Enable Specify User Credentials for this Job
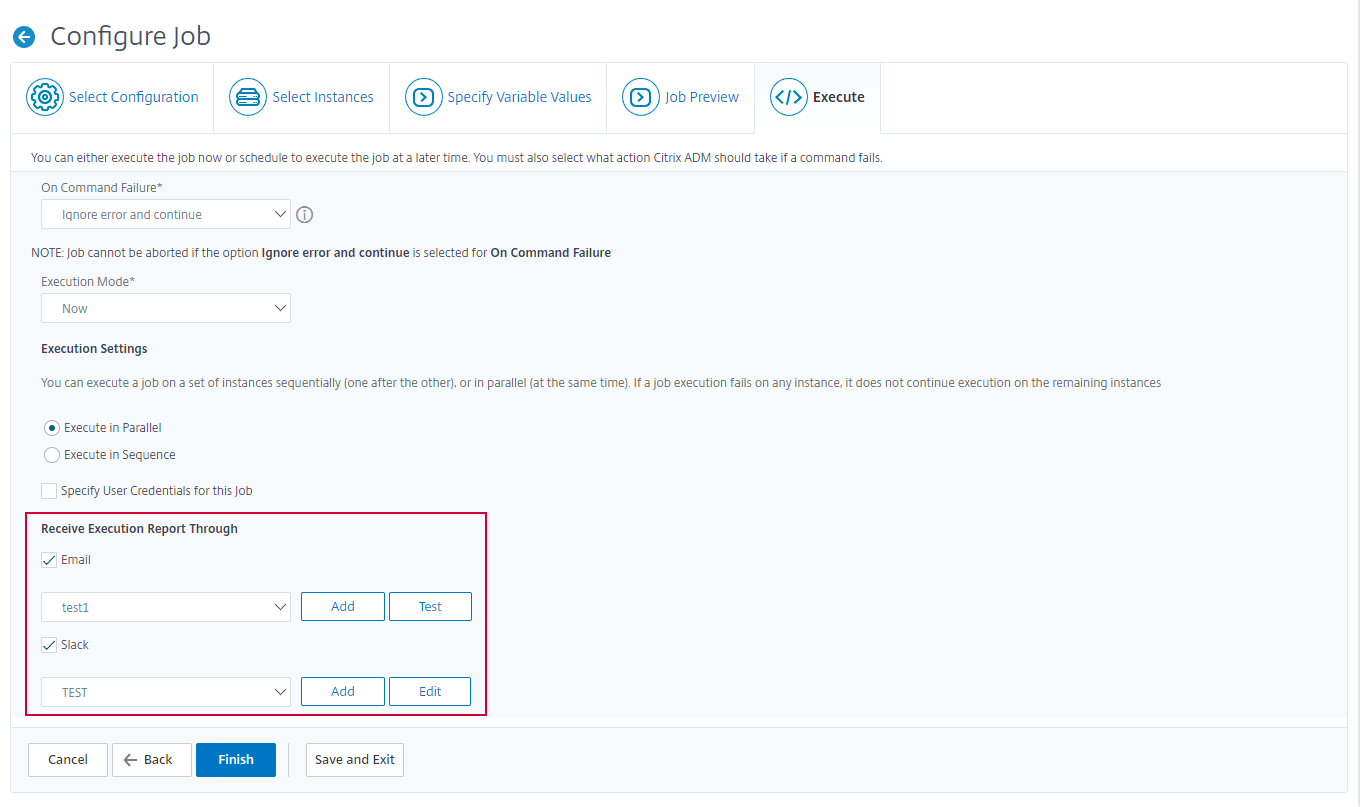1360x807 pixels. coord(49,491)
